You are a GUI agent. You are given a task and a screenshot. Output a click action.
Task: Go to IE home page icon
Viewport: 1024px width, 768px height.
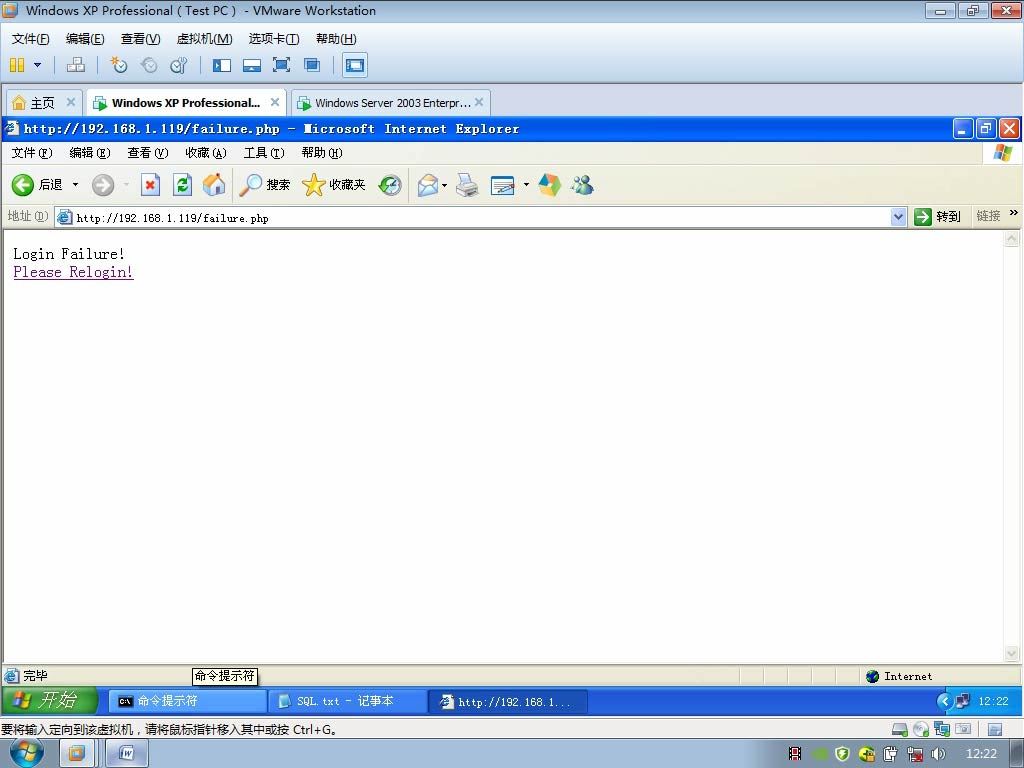(x=214, y=185)
